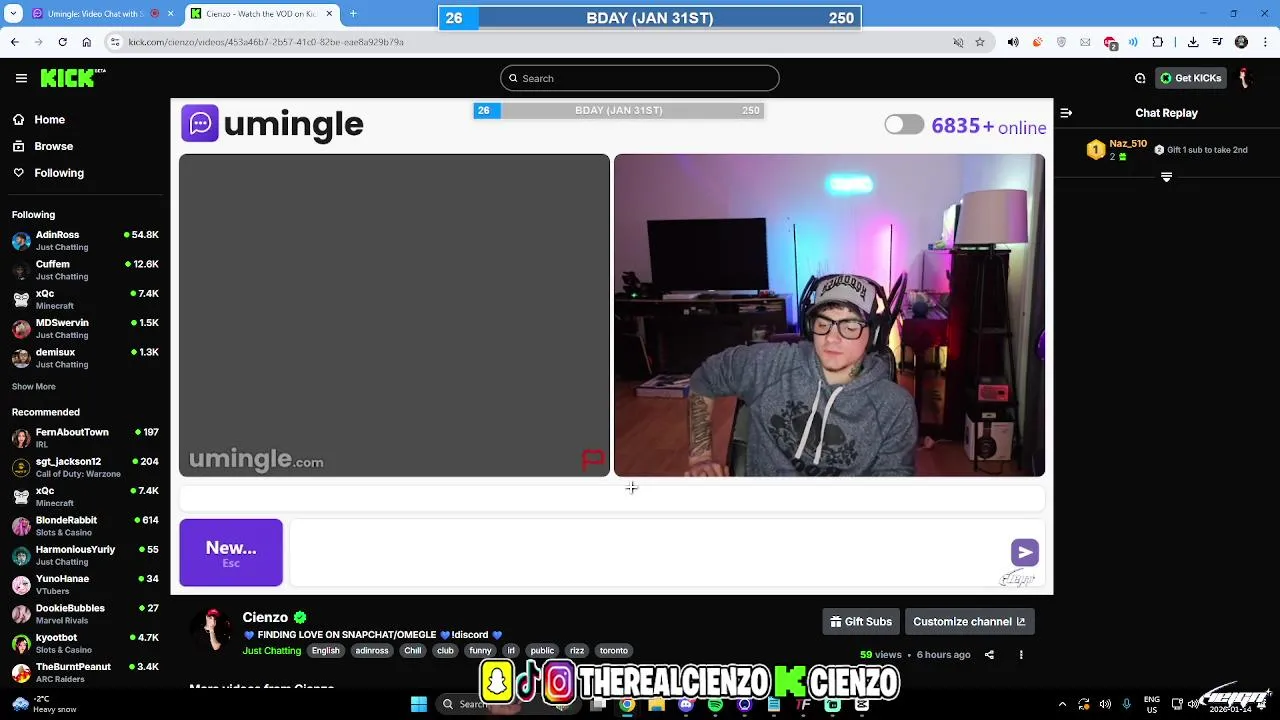Select the toronto tag
Image resolution: width=1280 pixels, height=720 pixels.
pos(614,651)
